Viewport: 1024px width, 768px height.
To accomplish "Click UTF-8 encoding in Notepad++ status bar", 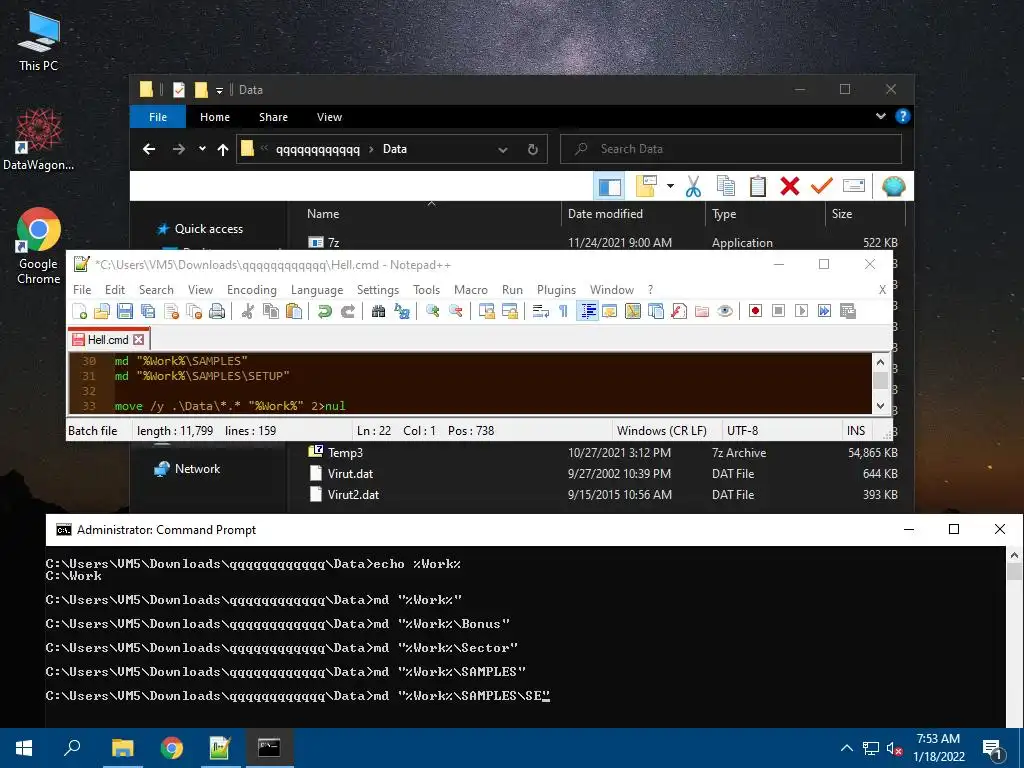I will point(743,431).
